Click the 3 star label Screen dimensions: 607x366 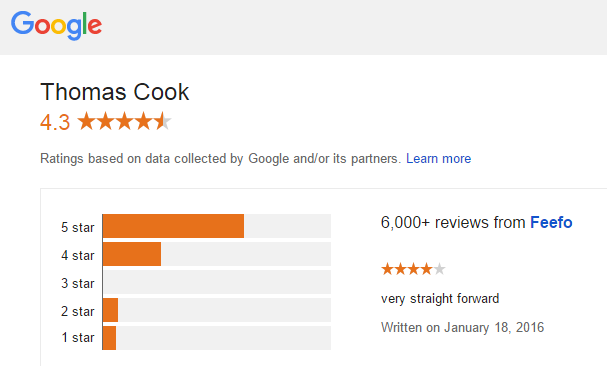click(x=77, y=283)
